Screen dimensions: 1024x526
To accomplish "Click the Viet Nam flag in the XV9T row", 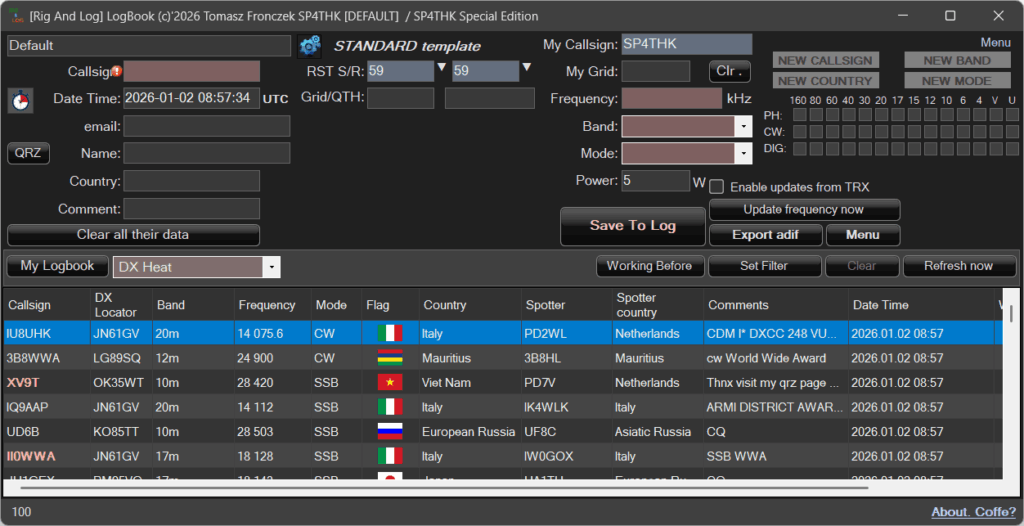I will point(389,383).
